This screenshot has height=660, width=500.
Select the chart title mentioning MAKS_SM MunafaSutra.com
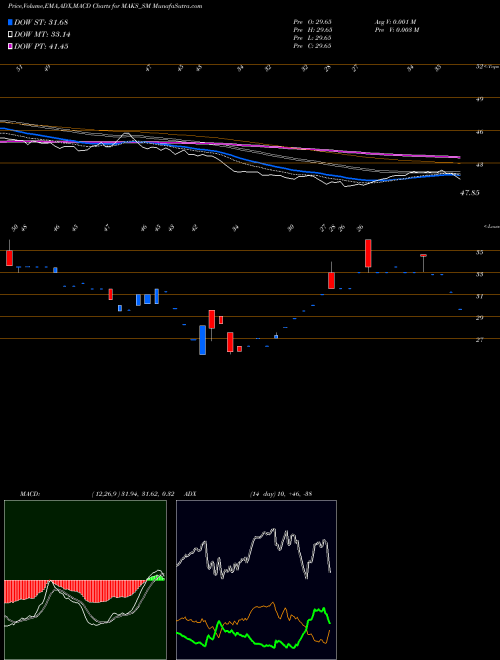click(x=105, y=6)
